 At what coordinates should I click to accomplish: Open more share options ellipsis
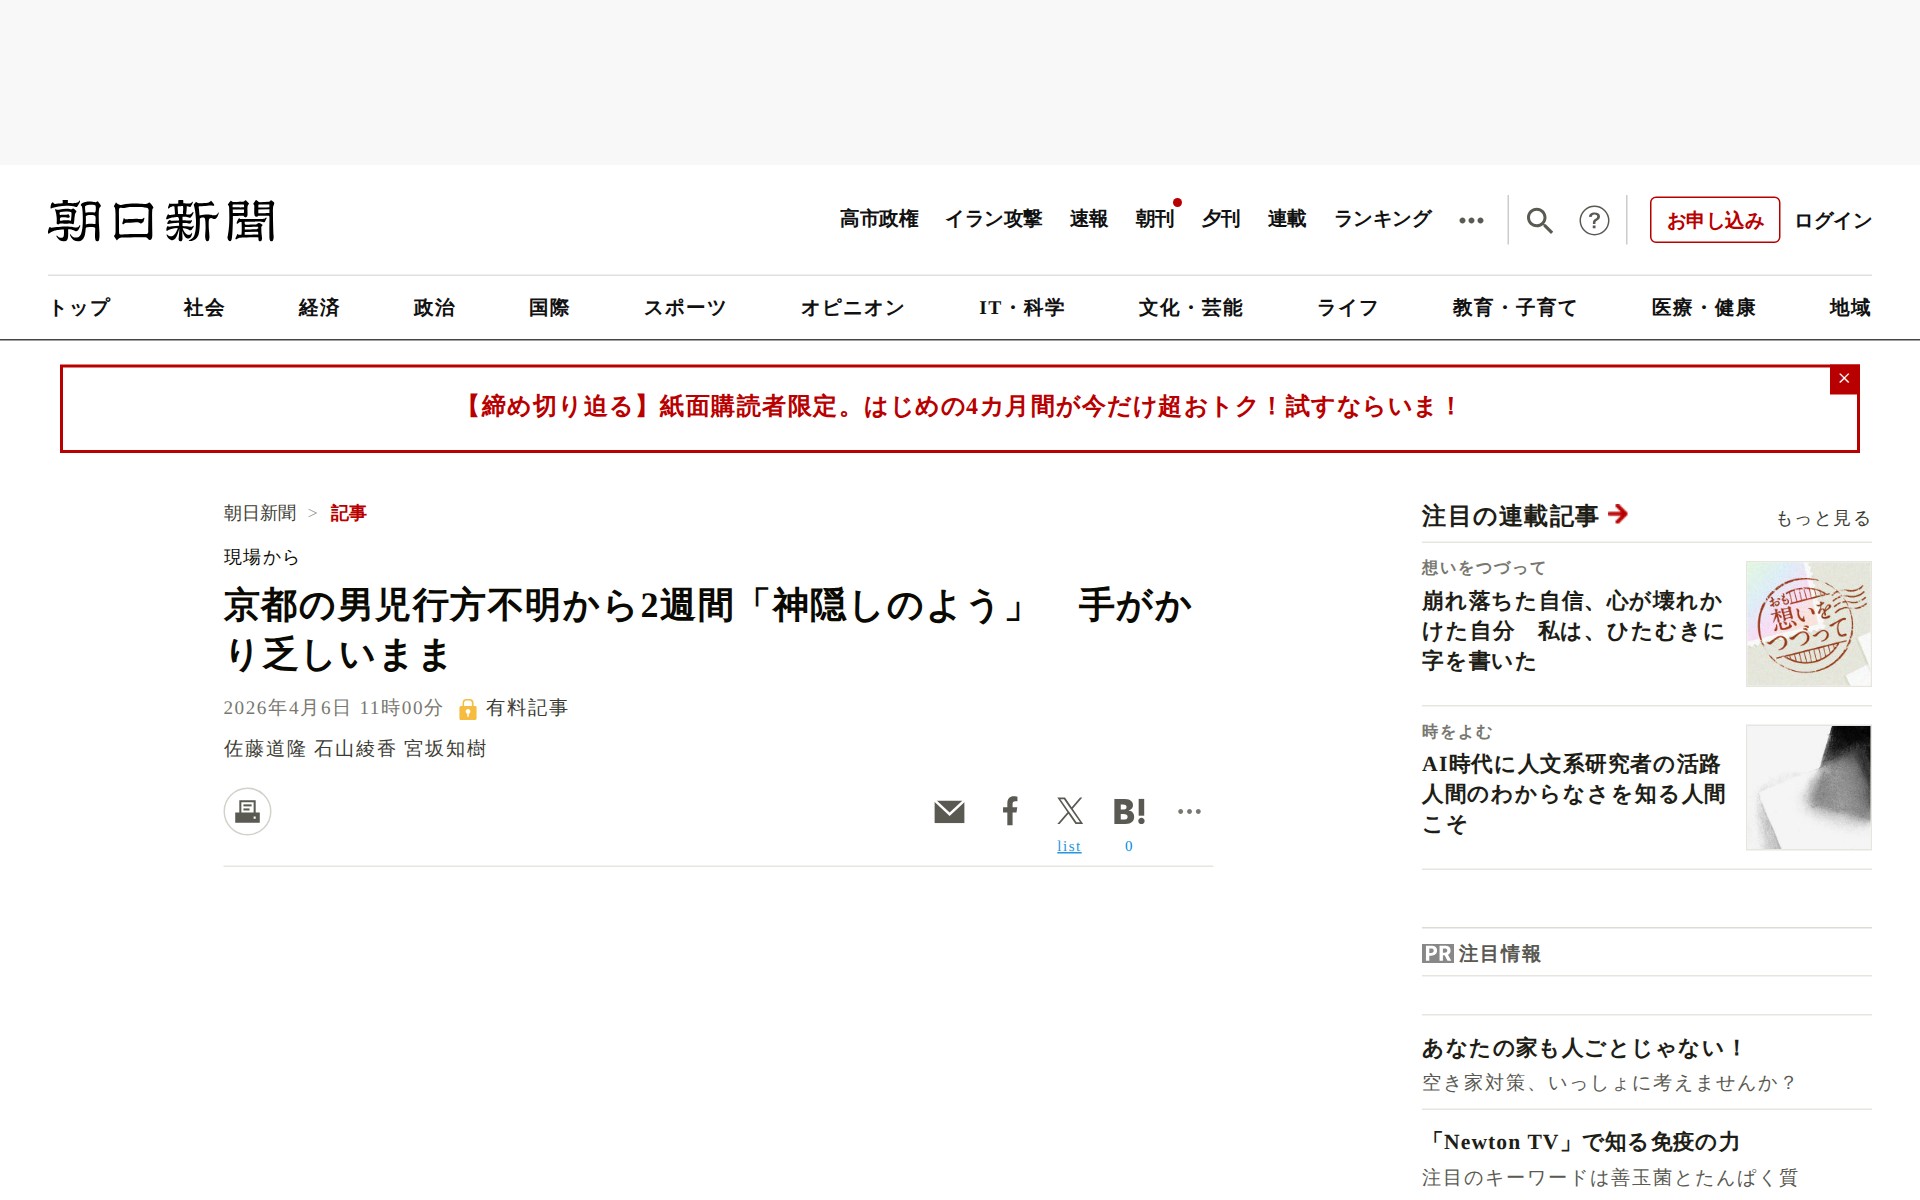1189,811
